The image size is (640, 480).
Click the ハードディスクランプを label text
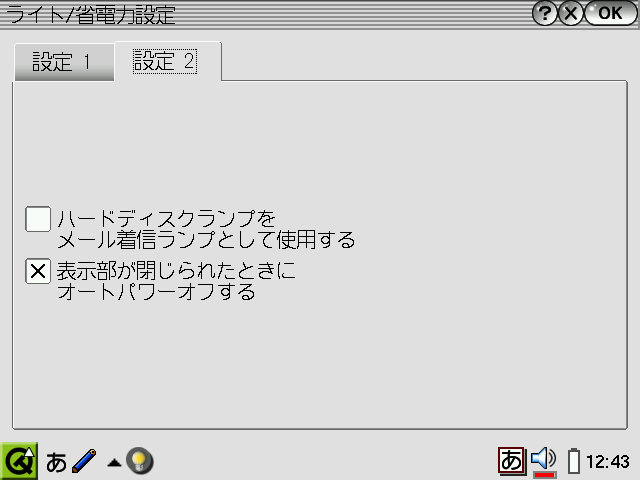coord(167,219)
